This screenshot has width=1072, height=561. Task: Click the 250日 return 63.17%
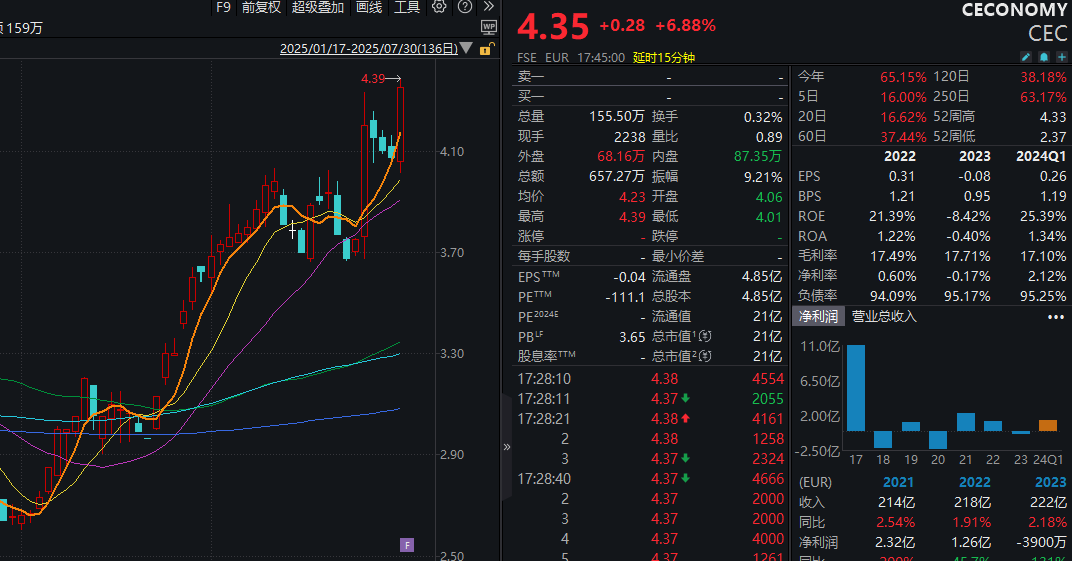[1043, 97]
